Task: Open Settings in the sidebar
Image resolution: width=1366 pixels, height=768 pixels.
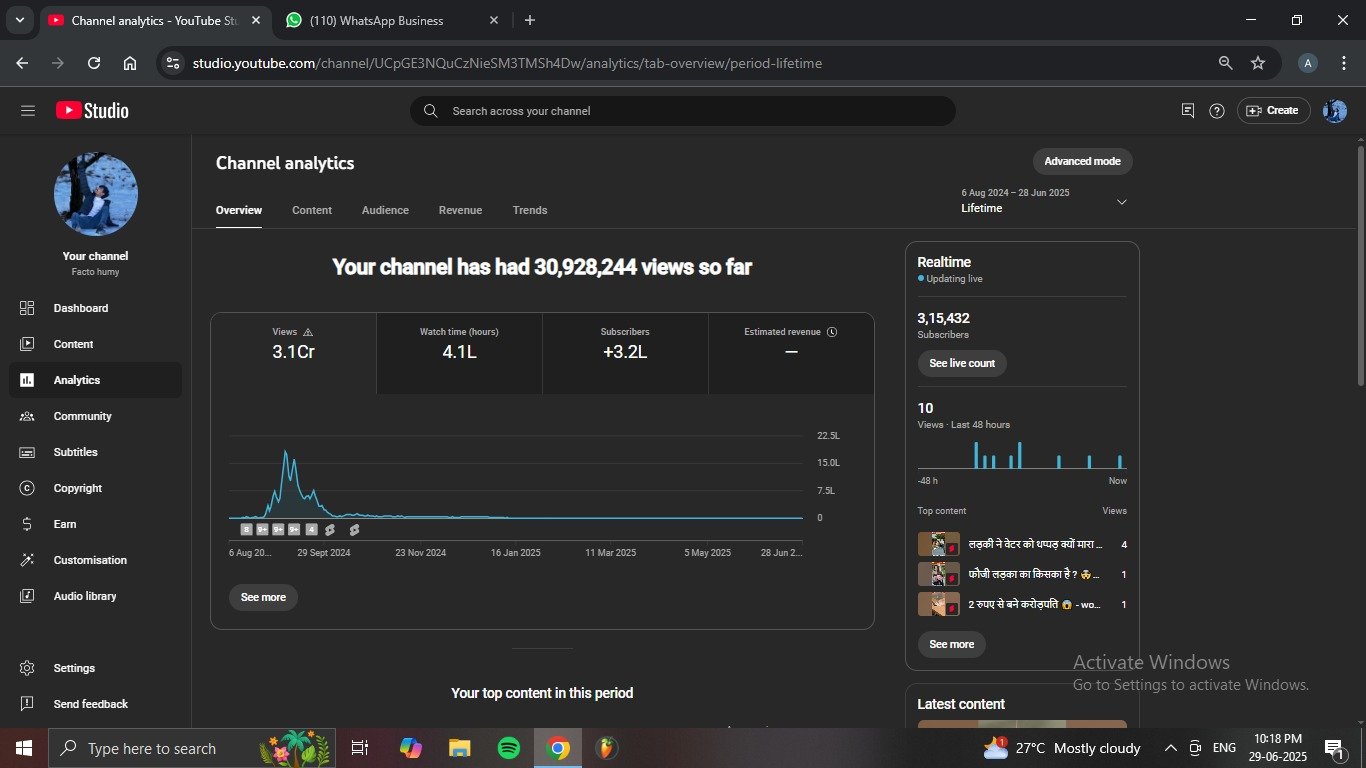Action: pyautogui.click(x=96, y=668)
